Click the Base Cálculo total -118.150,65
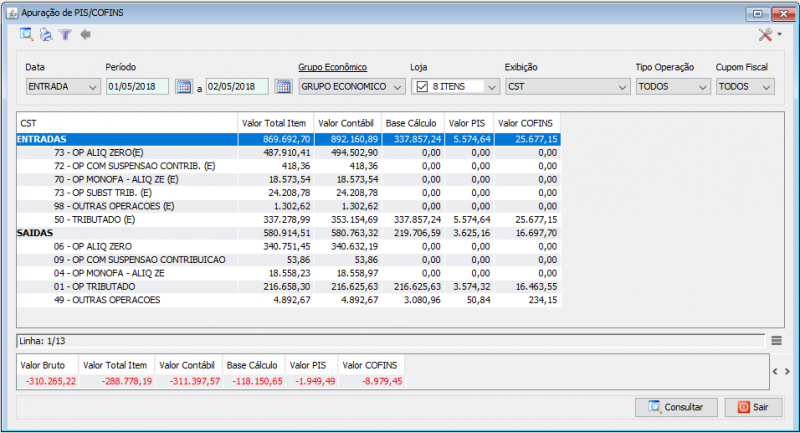This screenshot has width=800, height=433. tap(257, 381)
